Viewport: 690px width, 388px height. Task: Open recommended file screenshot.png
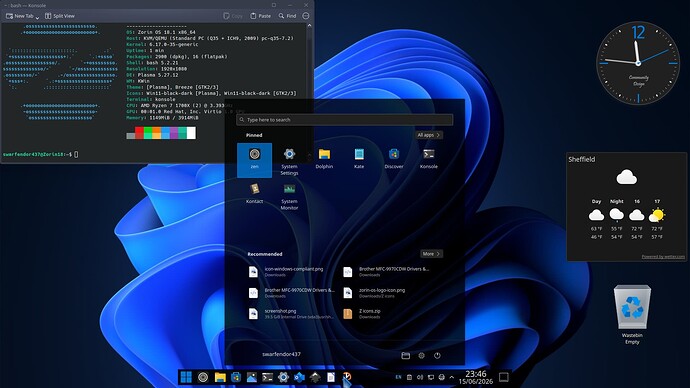291,314
